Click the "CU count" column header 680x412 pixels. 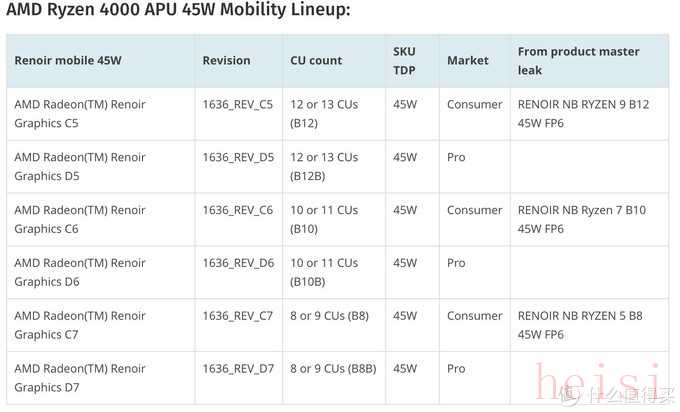tap(316, 60)
